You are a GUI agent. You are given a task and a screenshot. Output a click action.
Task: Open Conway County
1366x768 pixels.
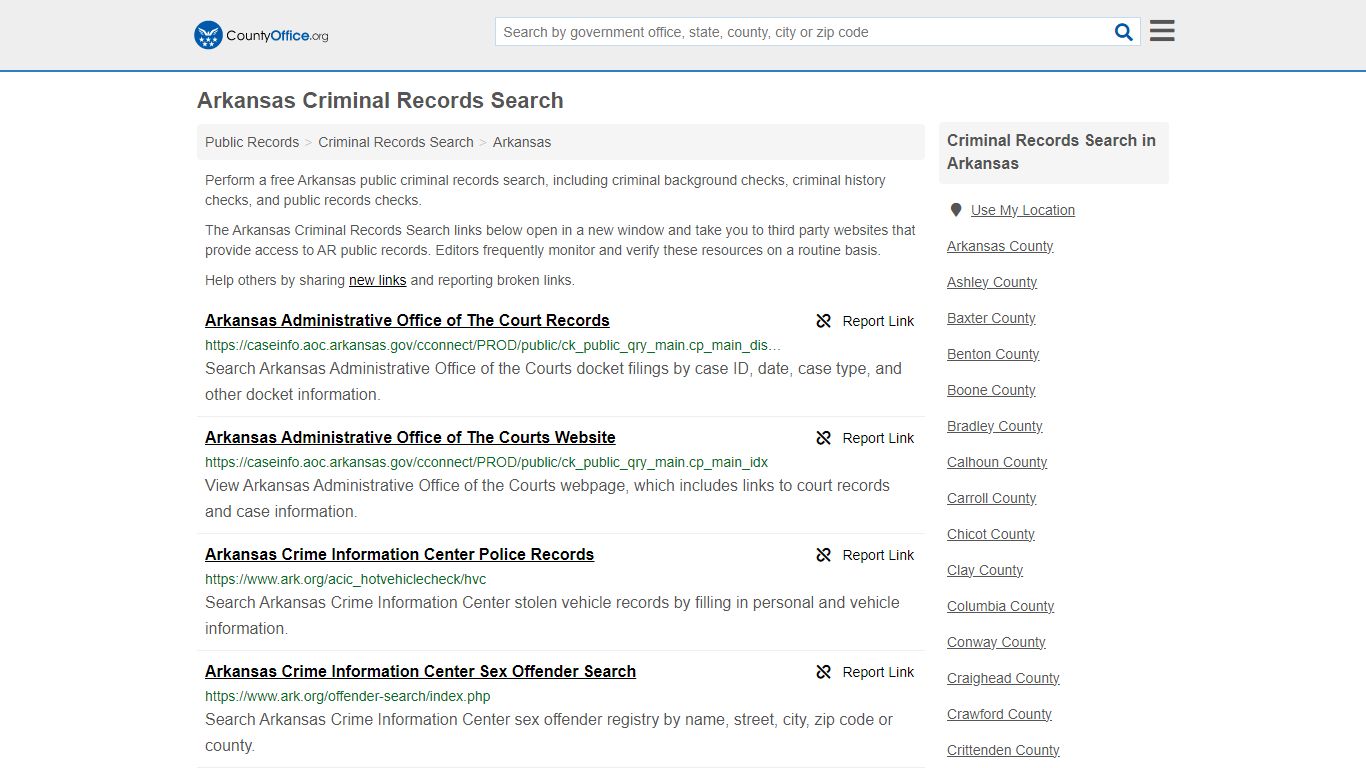point(996,642)
